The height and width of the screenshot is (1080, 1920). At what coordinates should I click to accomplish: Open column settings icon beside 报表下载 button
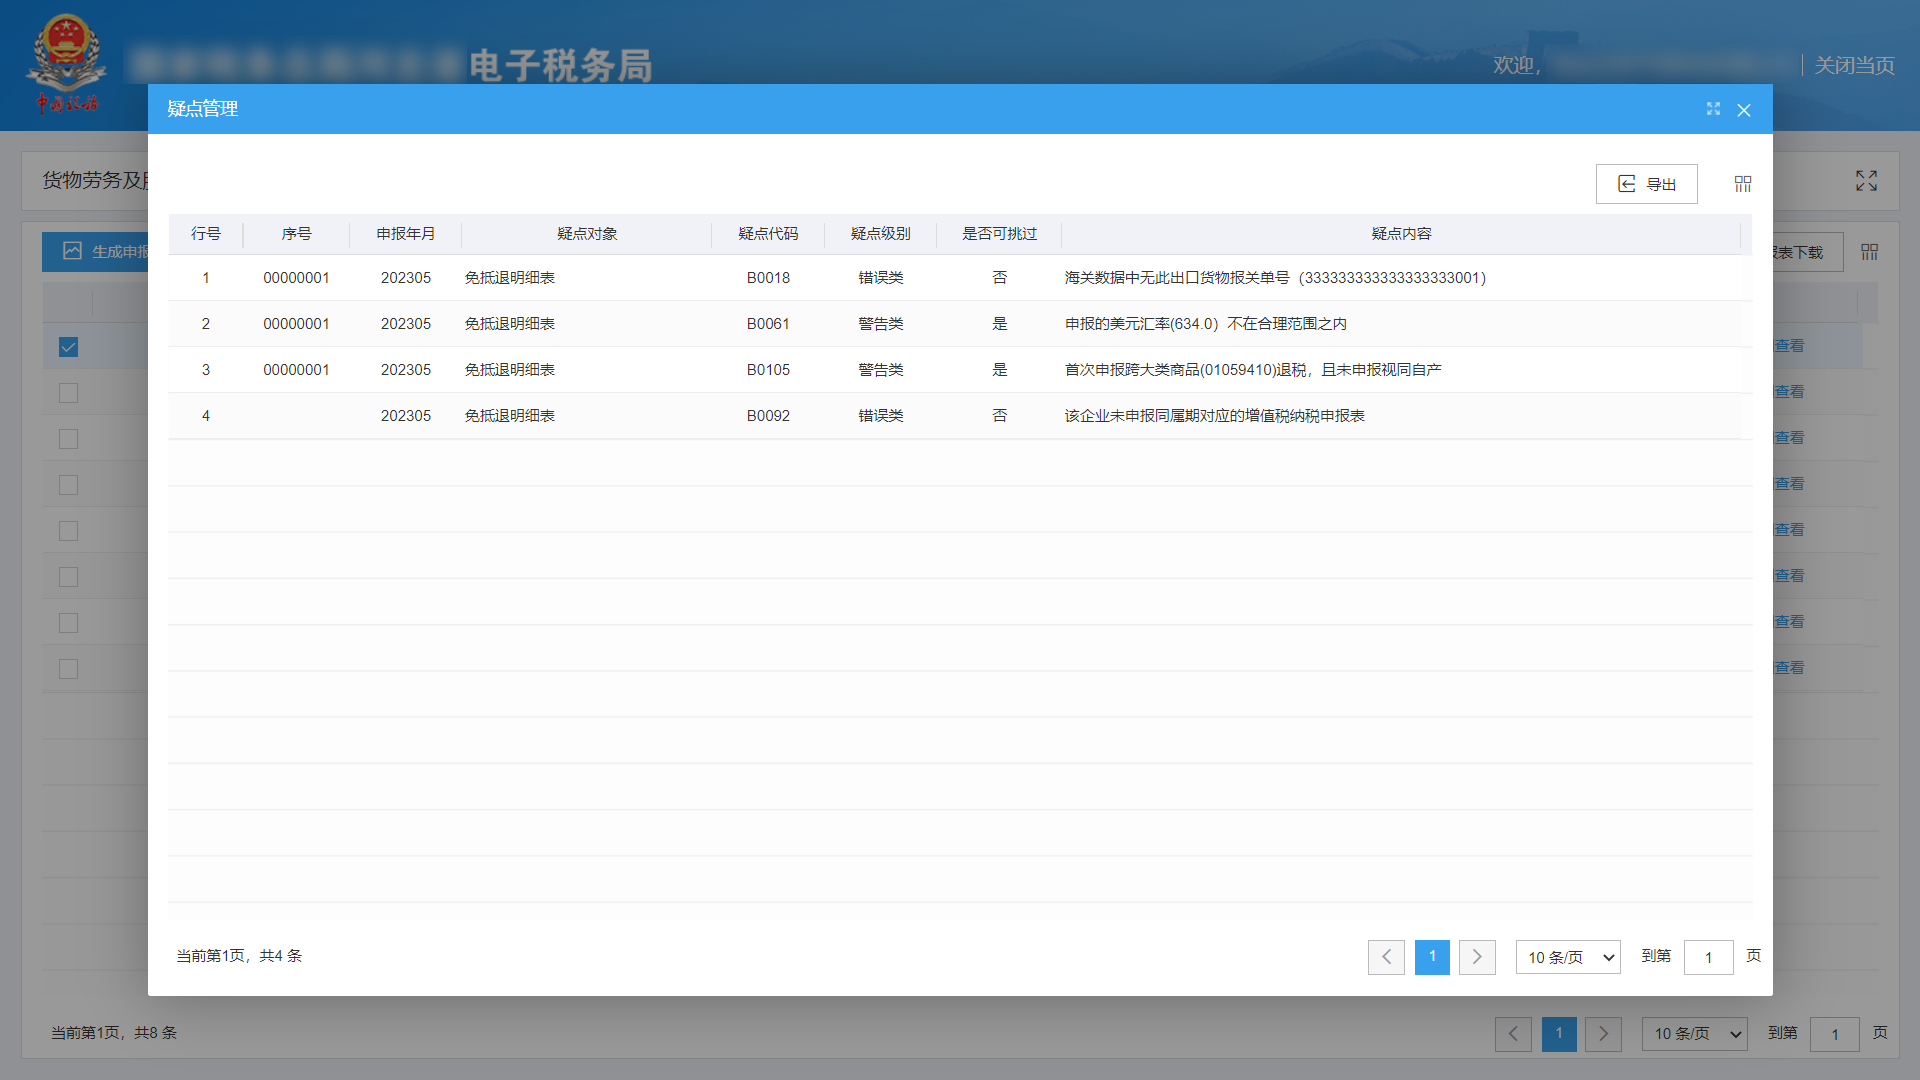pos(1868,252)
